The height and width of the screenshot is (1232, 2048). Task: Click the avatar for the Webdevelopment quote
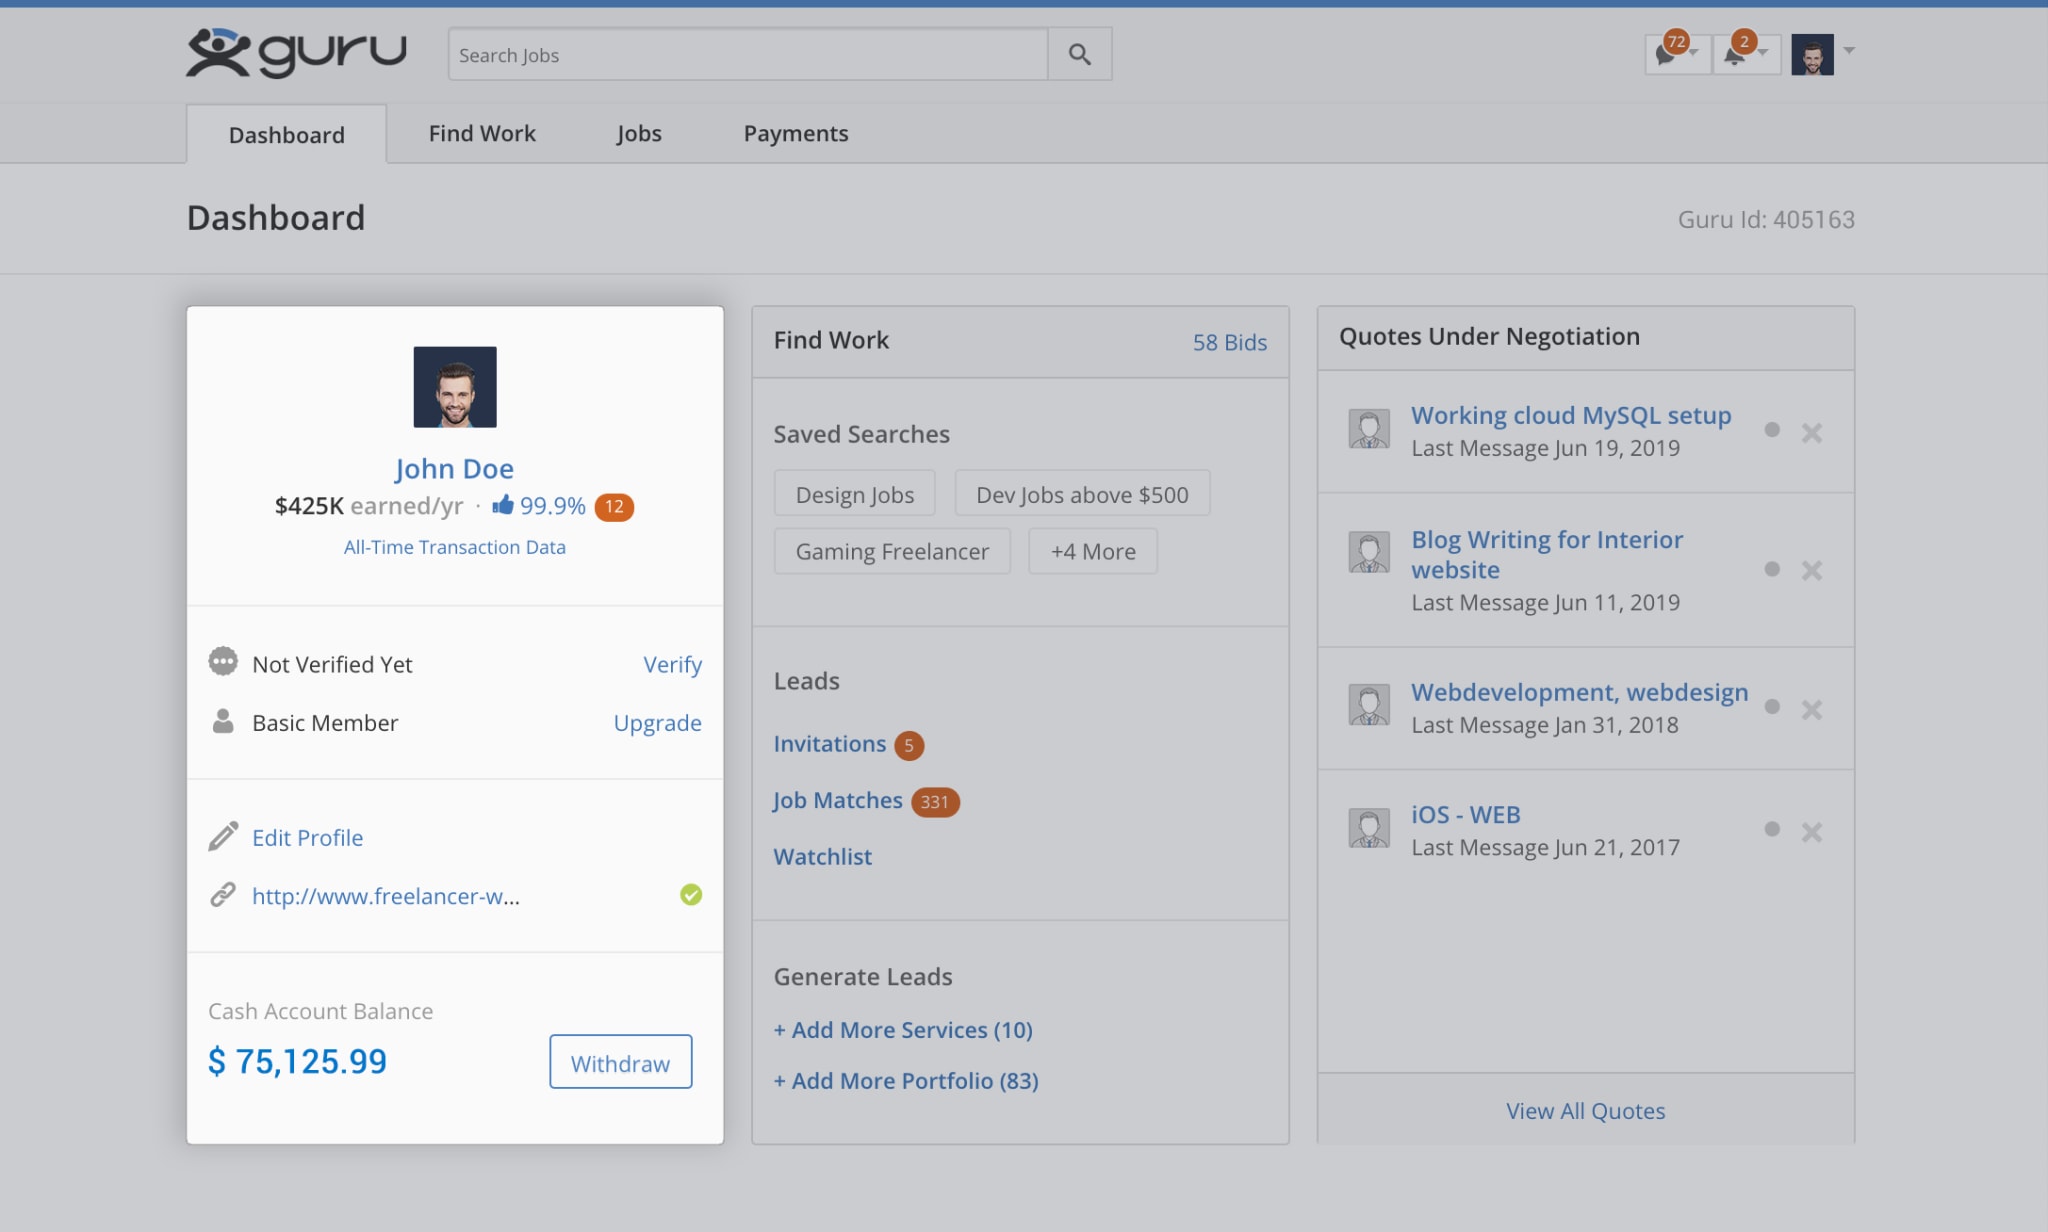coord(1369,705)
